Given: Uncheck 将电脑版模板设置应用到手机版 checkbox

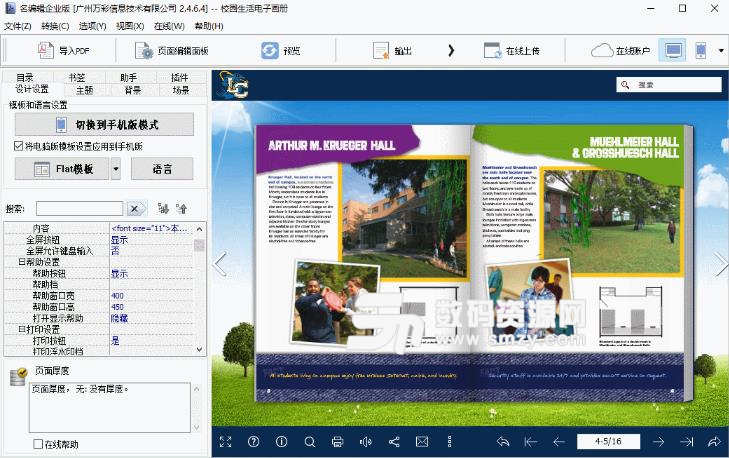Looking at the screenshot, I should 19,146.
